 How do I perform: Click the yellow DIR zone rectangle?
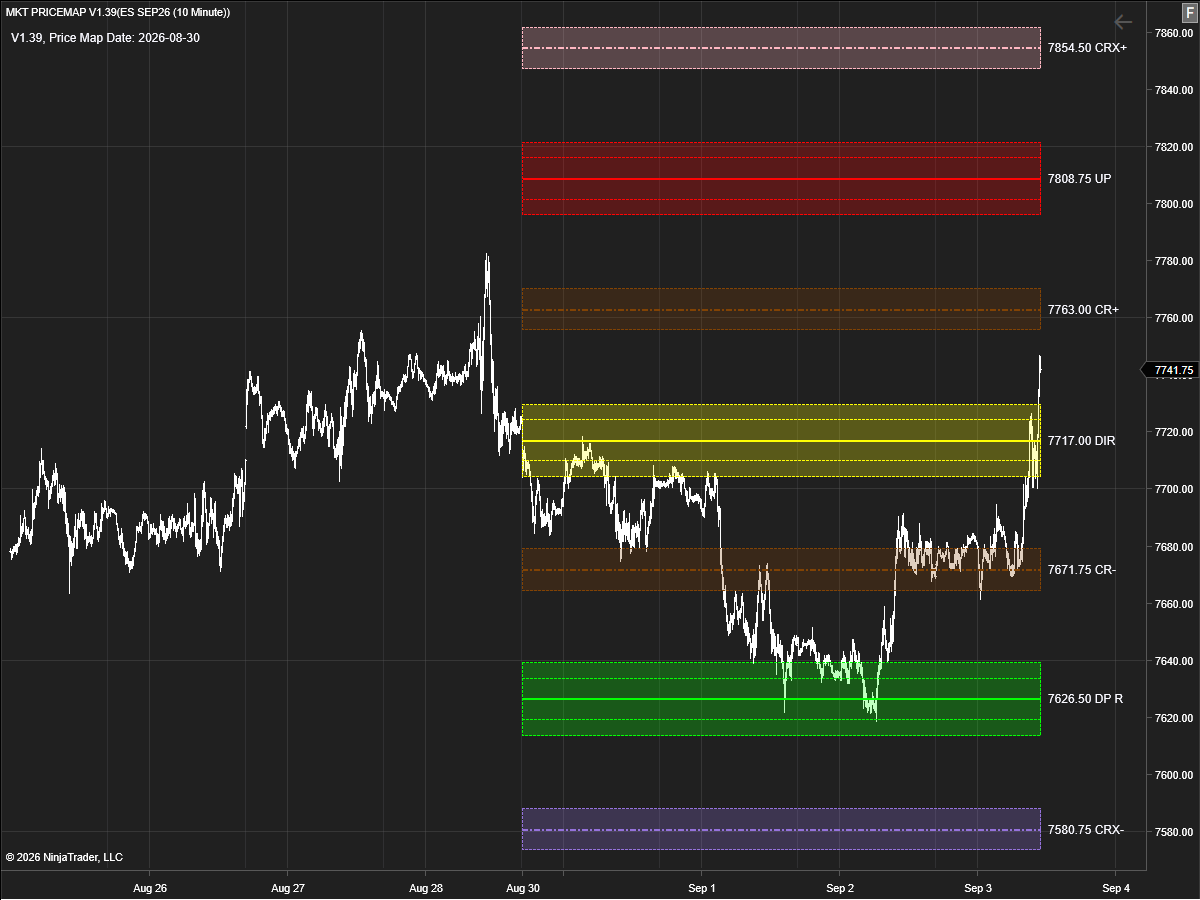(x=781, y=441)
